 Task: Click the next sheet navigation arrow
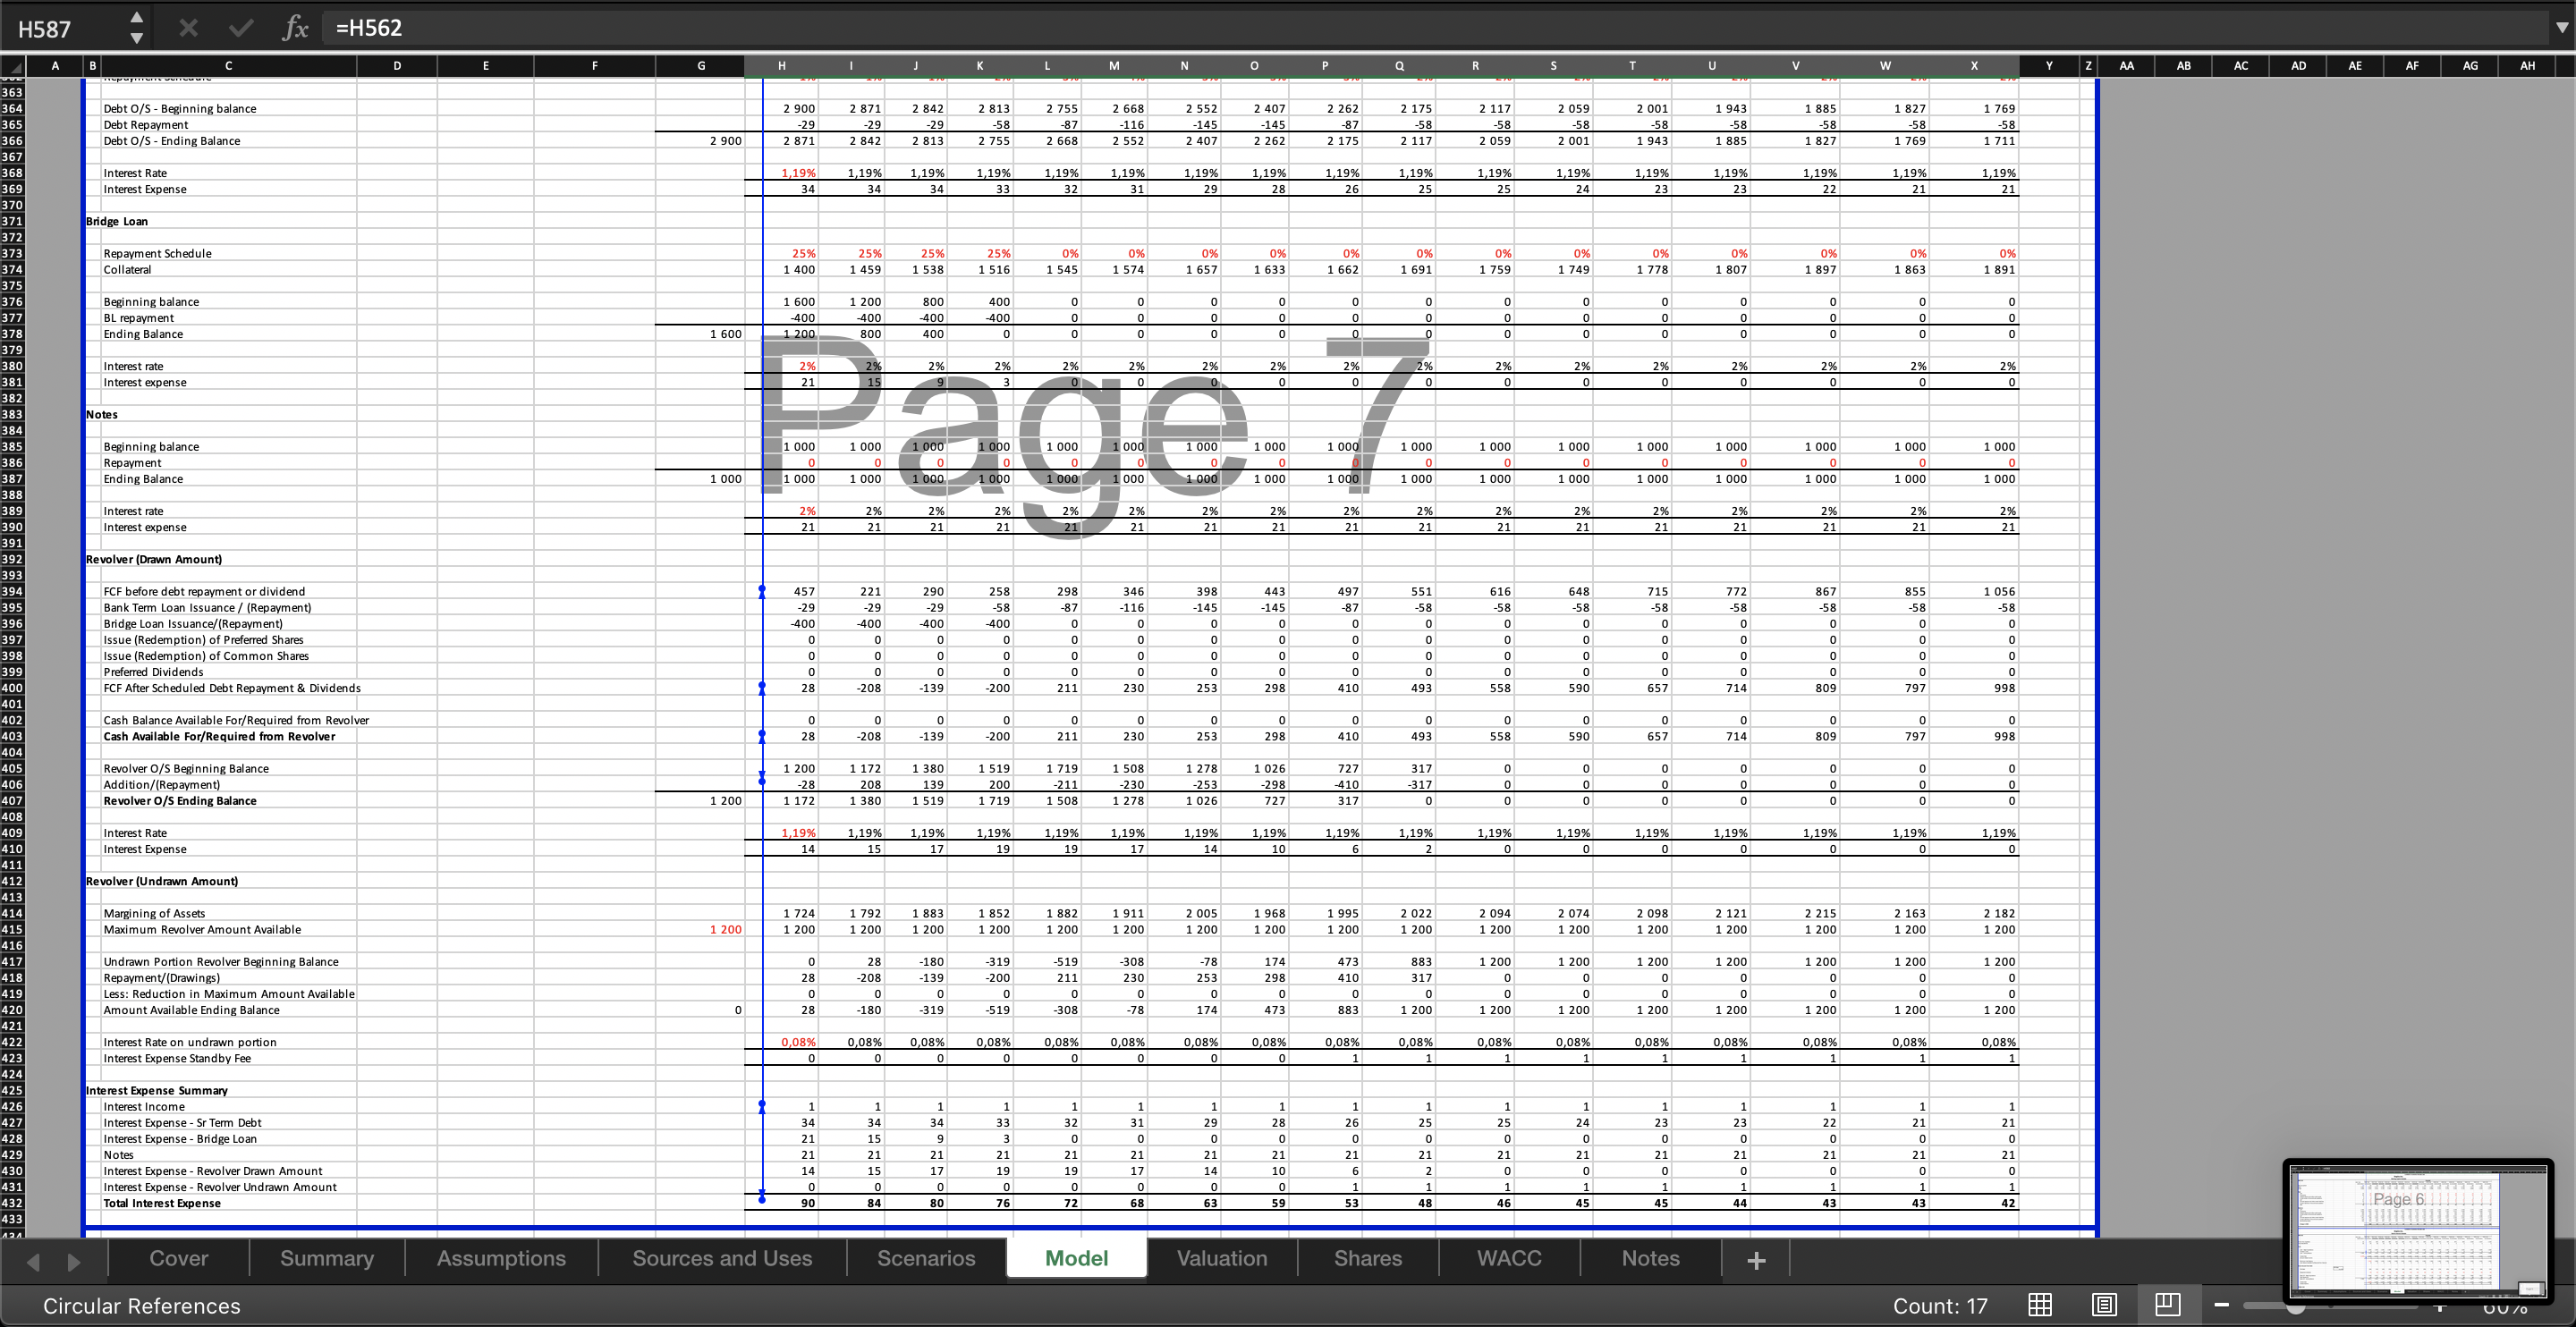tap(73, 1262)
